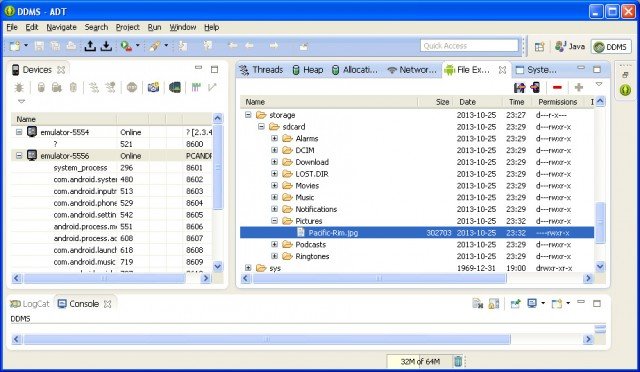Collapse the Pictures folder
This screenshot has width=640, height=372.
point(274,221)
